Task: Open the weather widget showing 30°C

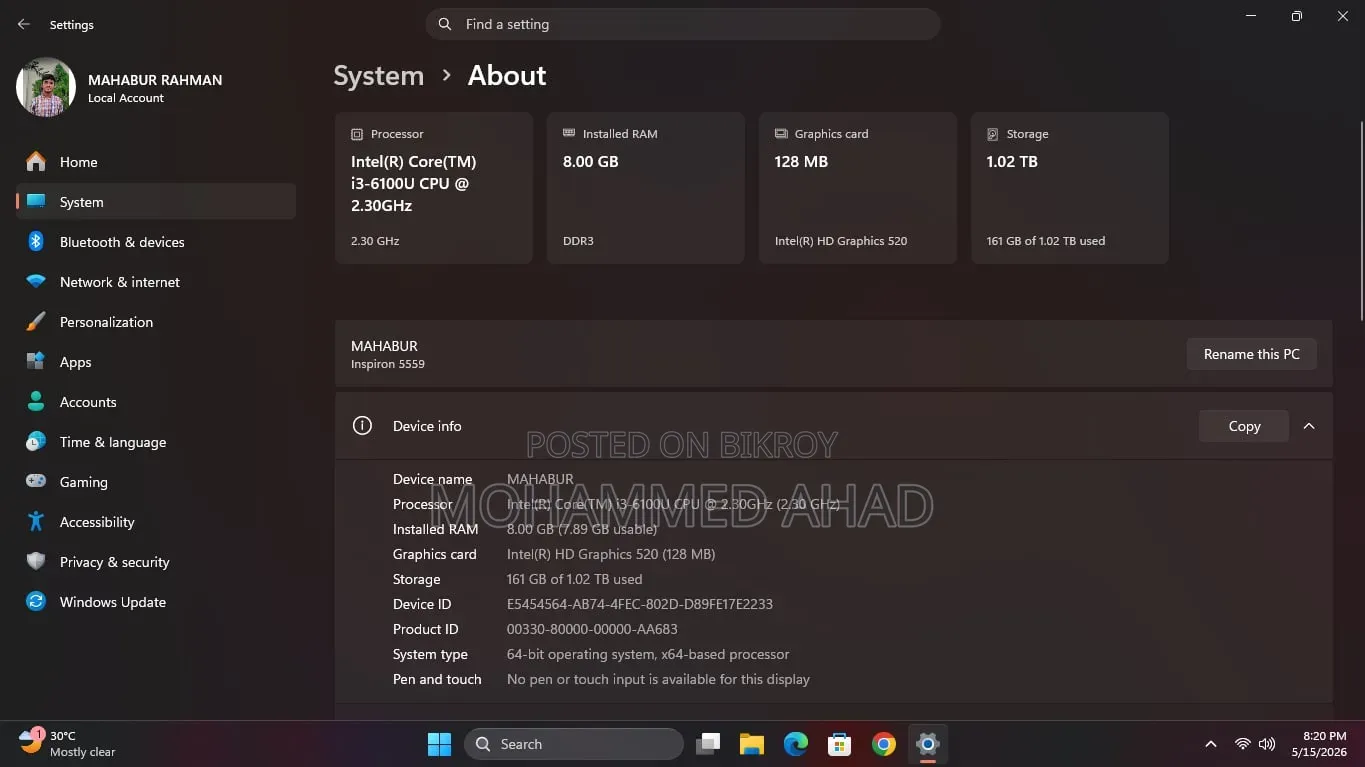Action: (x=68, y=743)
